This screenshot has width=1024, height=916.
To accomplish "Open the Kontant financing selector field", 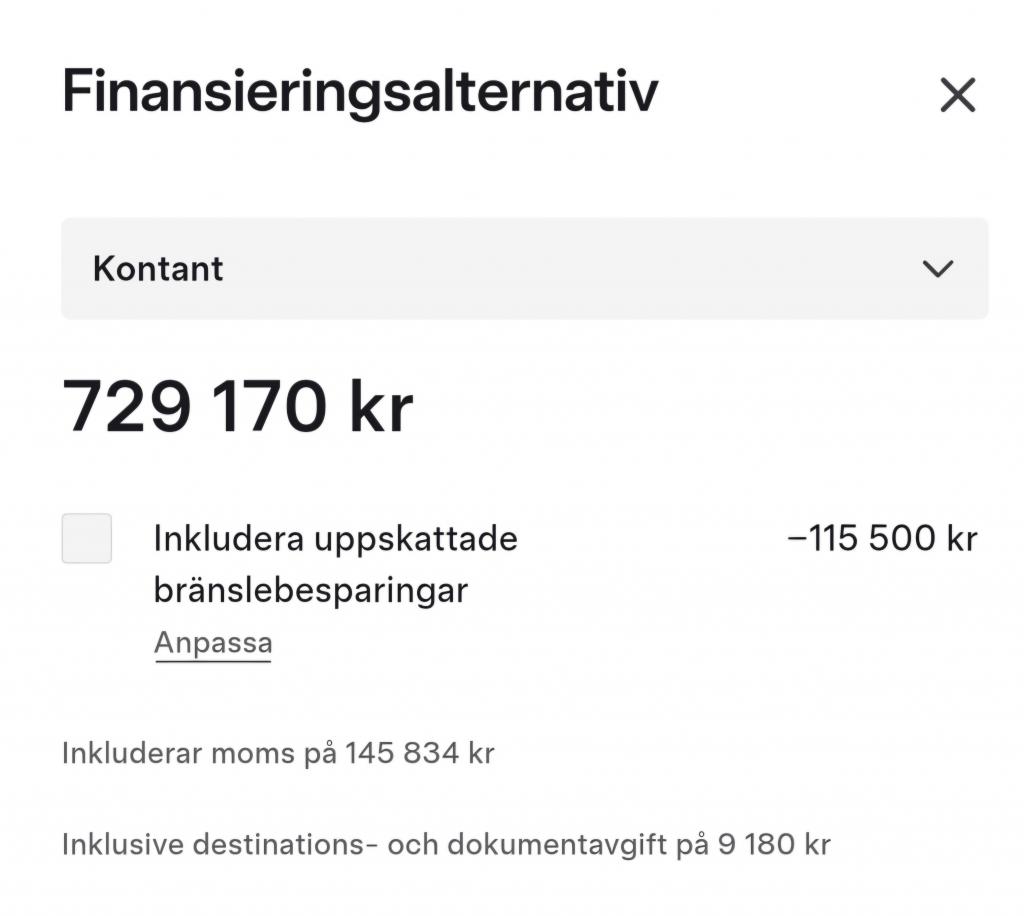I will pos(524,268).
